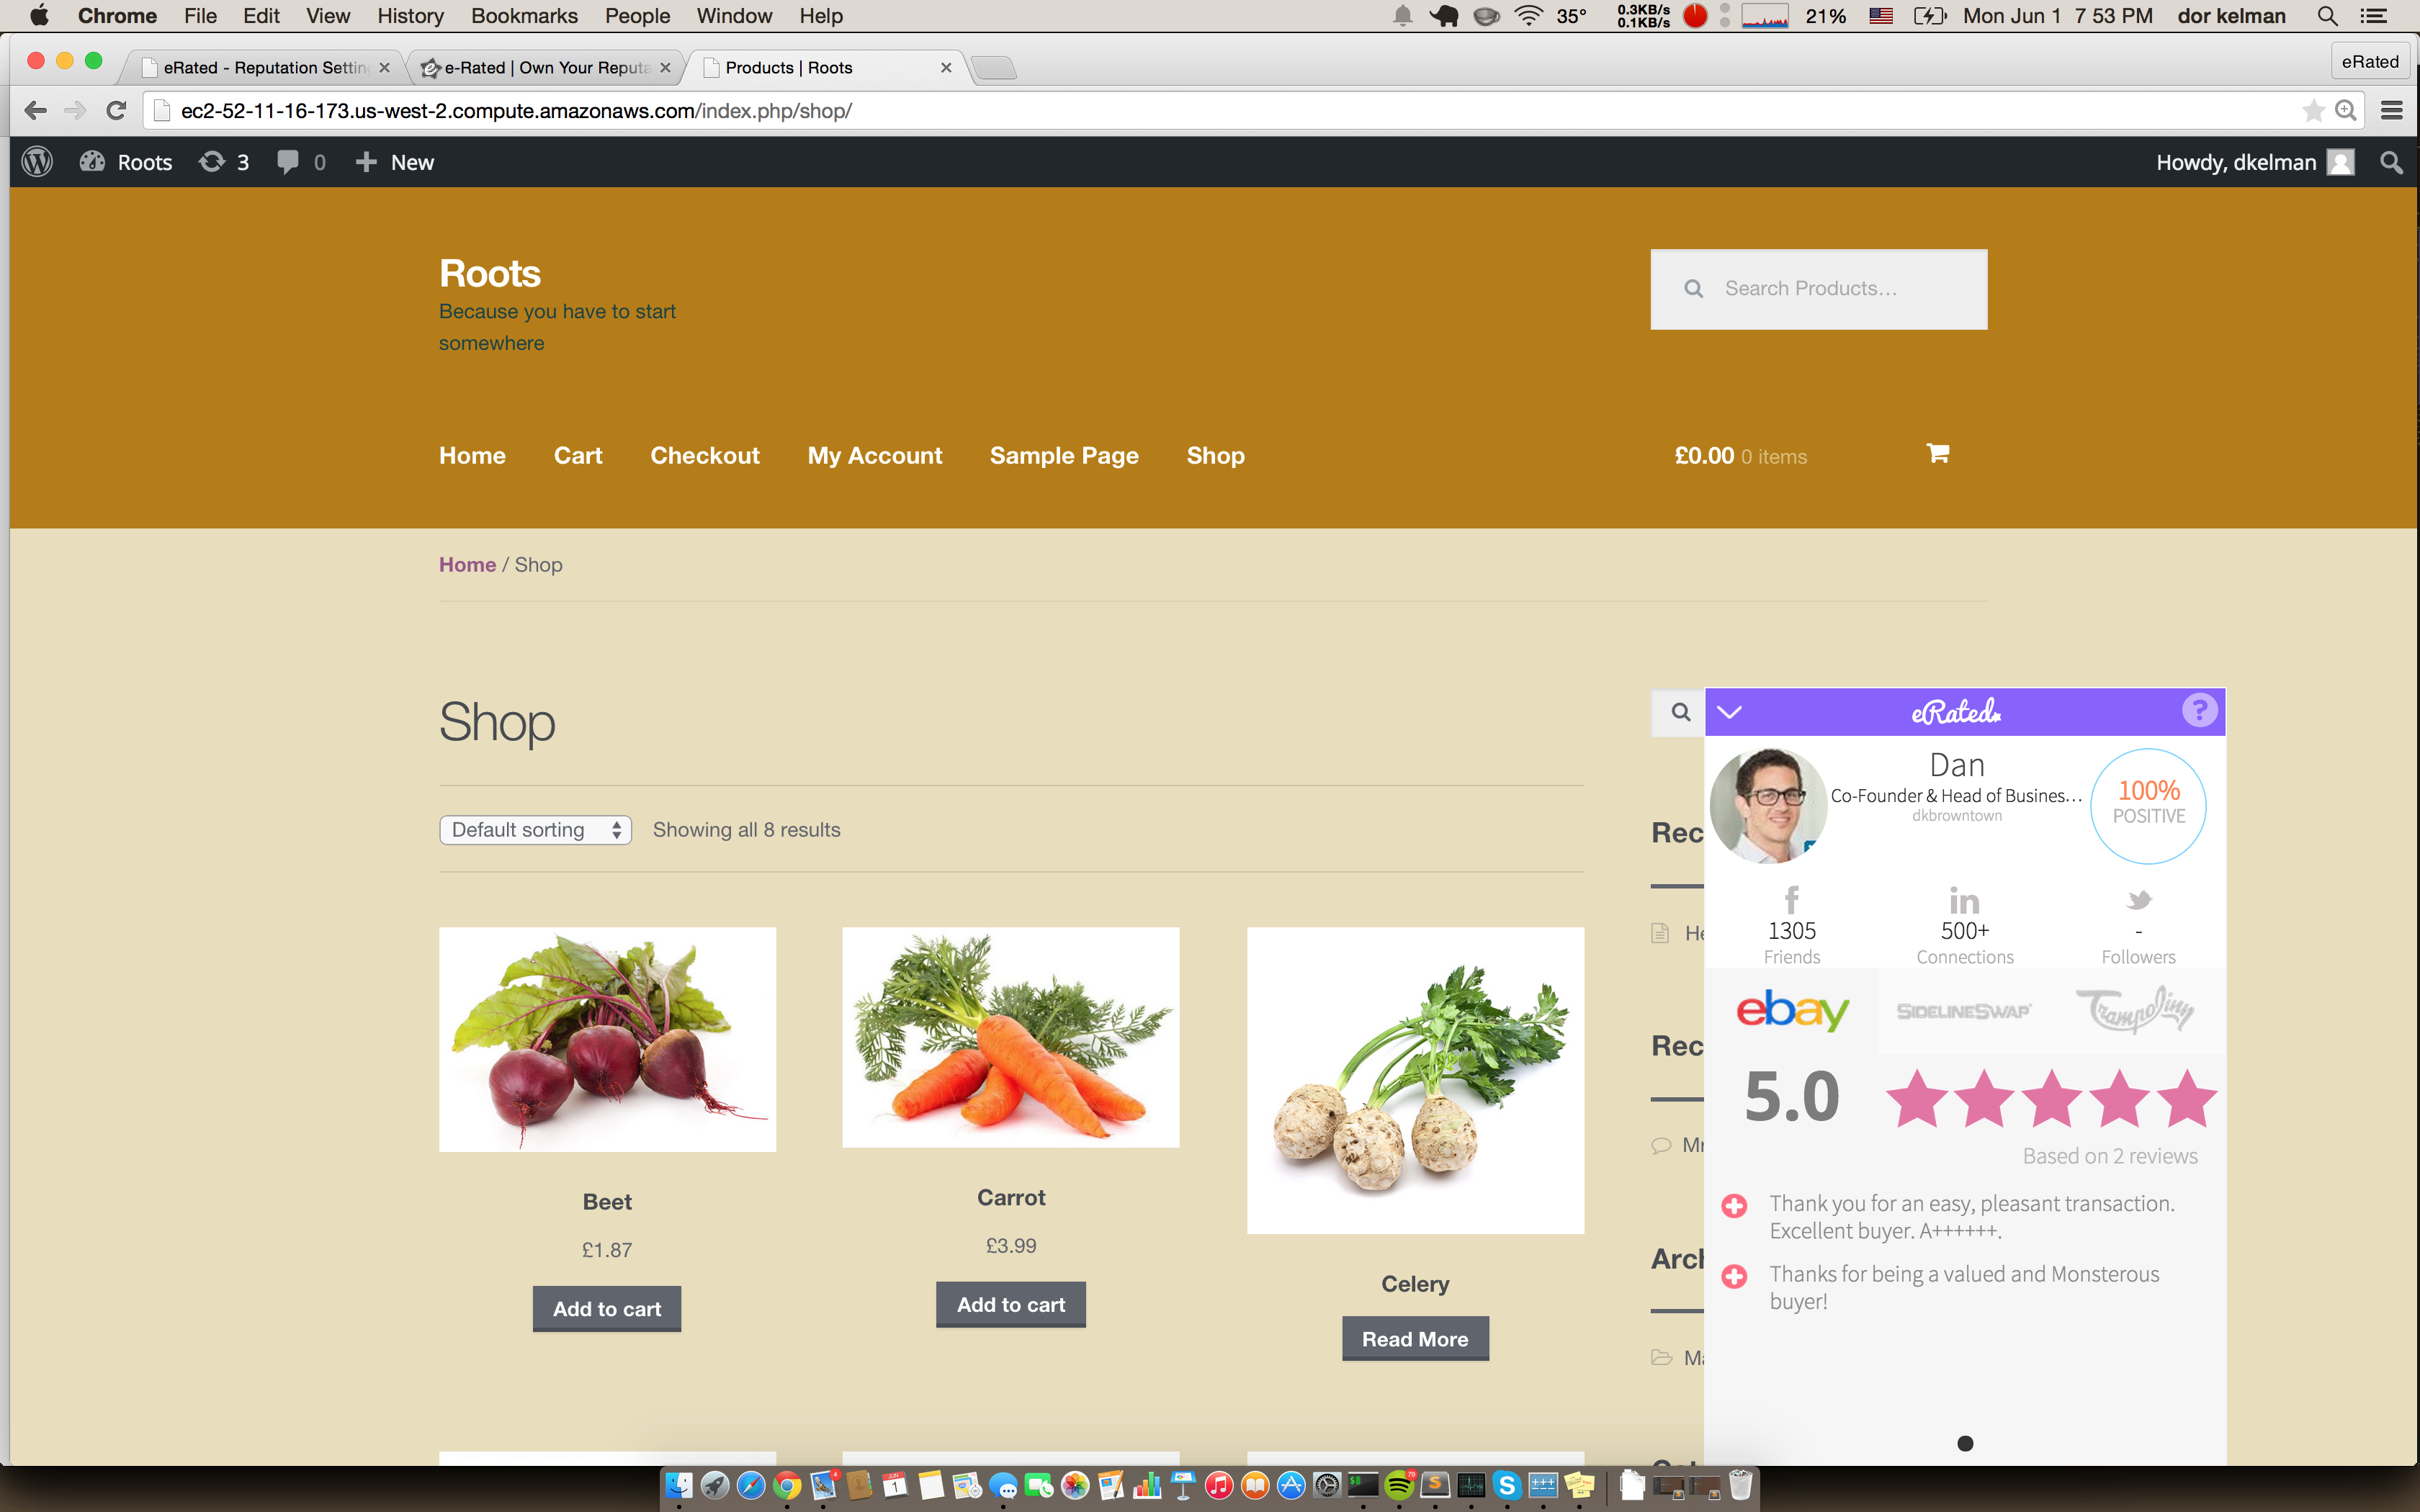Image resolution: width=2420 pixels, height=1512 pixels.
Task: Open the History menu
Action: click(410, 16)
